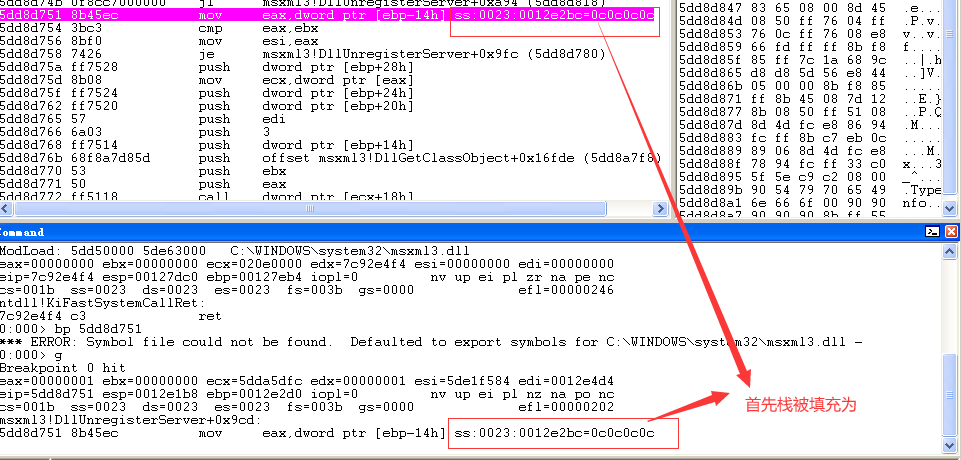The width and height of the screenshot is (961, 460).
Task: Click the disassembly pane's right scroll arrow
Action: point(660,209)
